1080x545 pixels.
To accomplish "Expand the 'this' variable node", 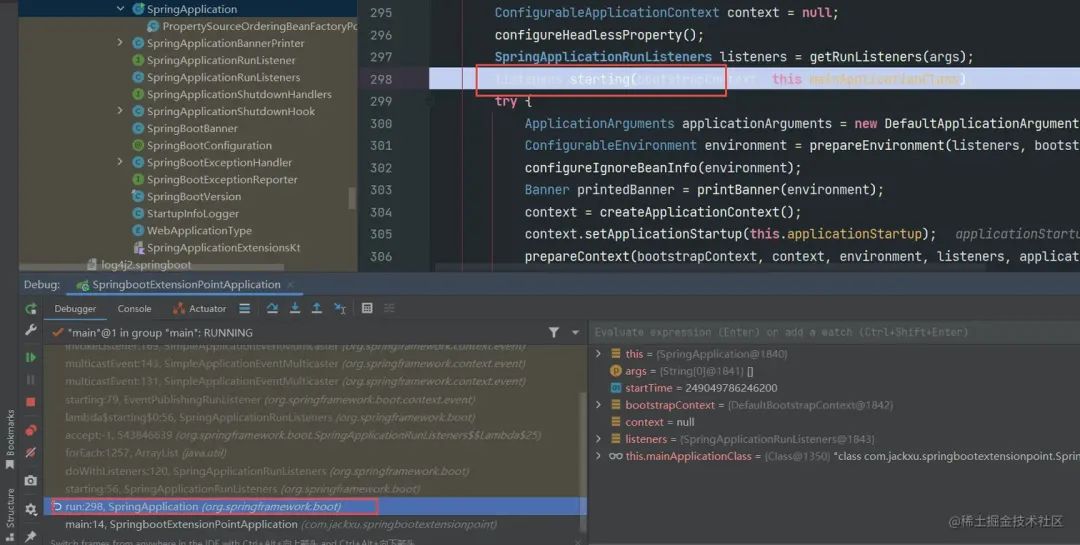I will click(598, 353).
